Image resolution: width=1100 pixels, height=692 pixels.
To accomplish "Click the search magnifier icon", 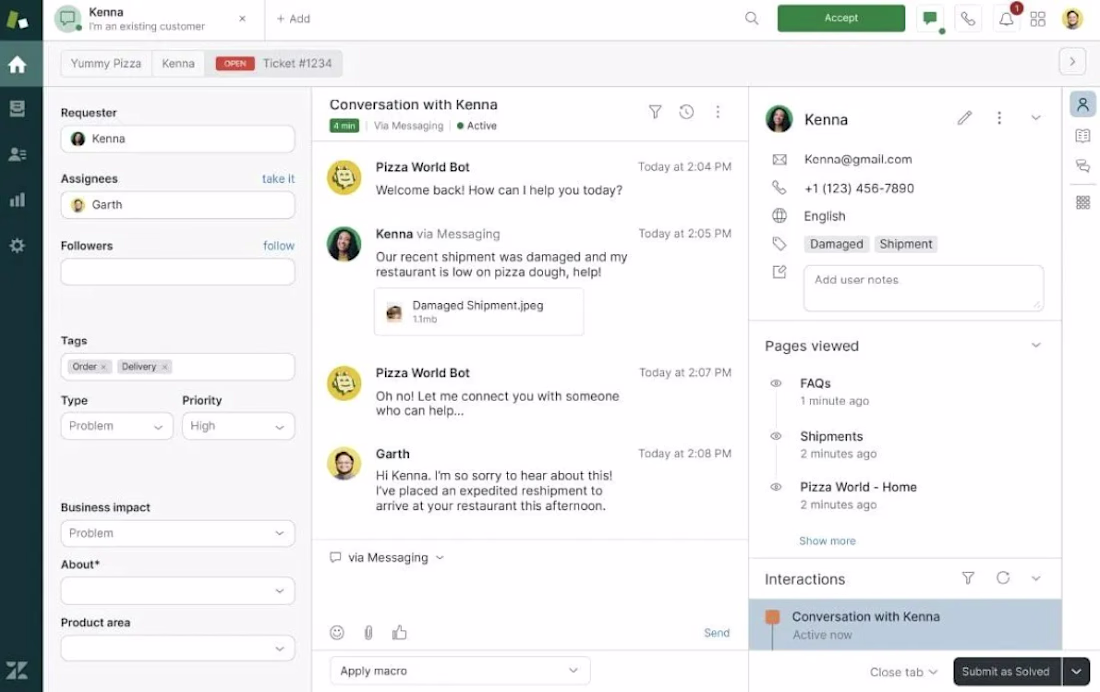I will click(751, 18).
